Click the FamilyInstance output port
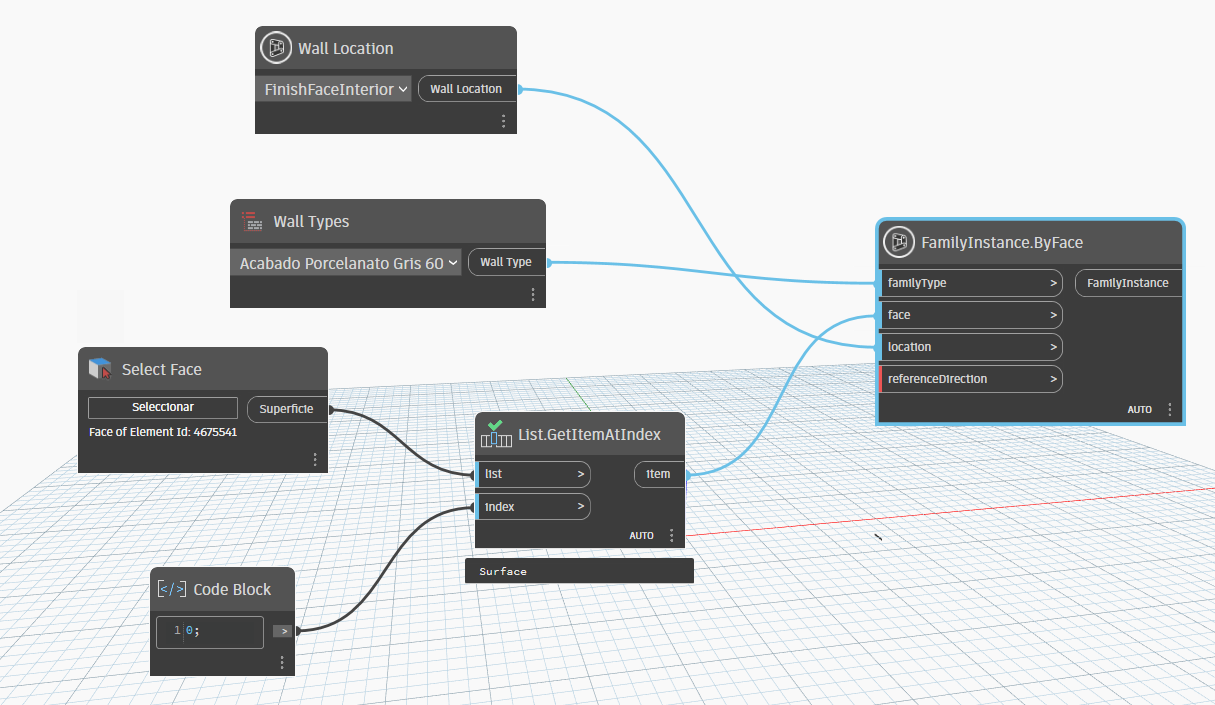 [x=1129, y=283]
